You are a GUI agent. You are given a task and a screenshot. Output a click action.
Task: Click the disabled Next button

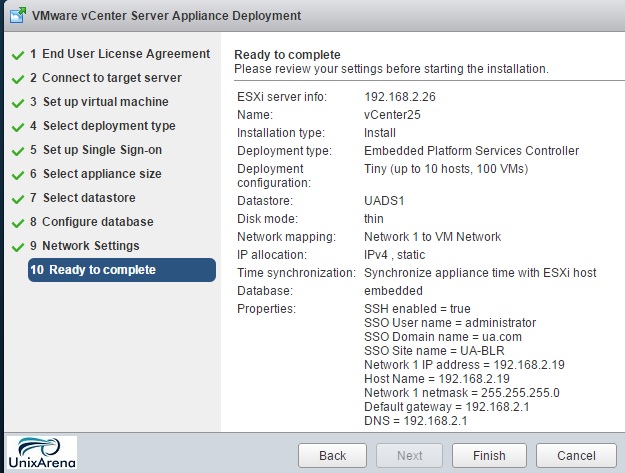click(x=409, y=455)
